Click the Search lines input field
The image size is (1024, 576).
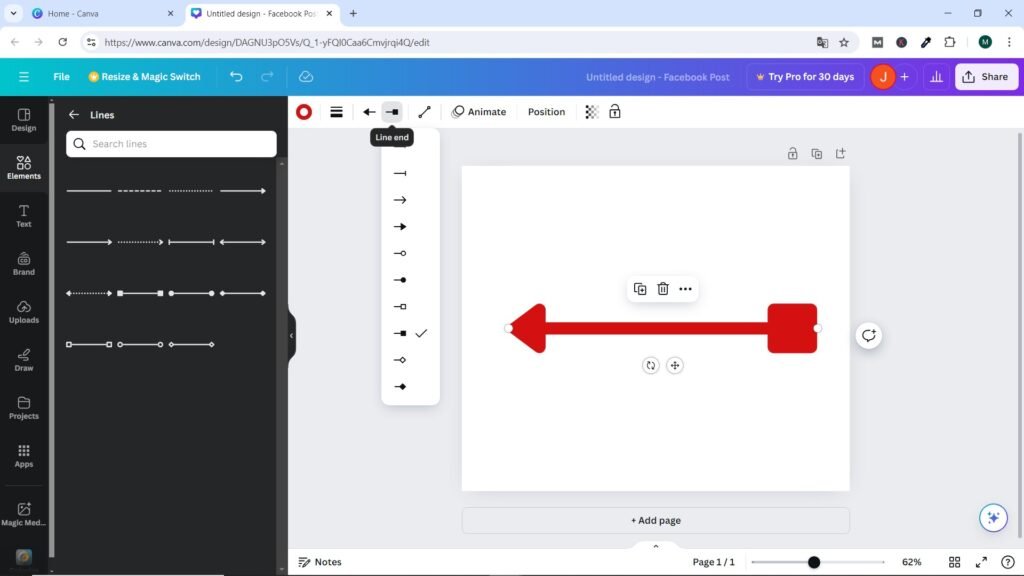tap(180, 144)
